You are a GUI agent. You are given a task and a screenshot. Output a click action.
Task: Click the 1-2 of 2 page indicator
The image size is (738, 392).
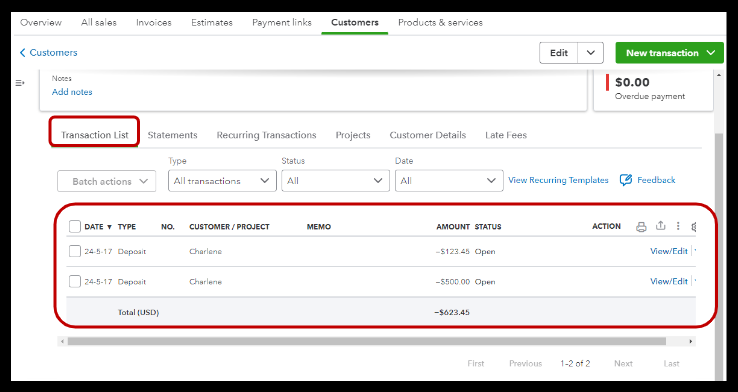point(575,363)
